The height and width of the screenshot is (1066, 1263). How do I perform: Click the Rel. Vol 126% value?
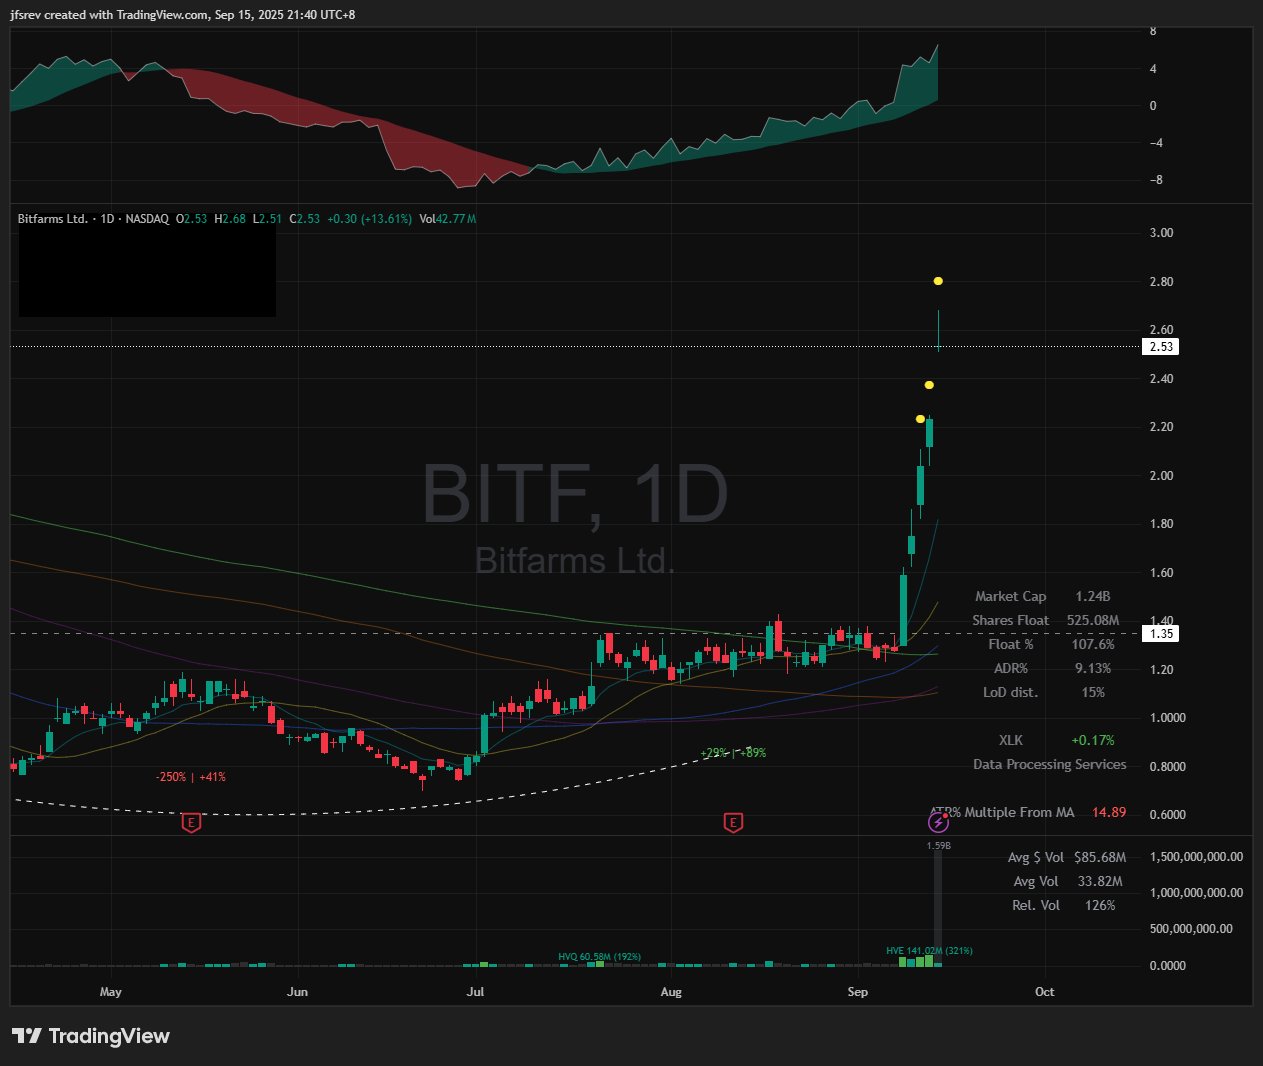1100,905
